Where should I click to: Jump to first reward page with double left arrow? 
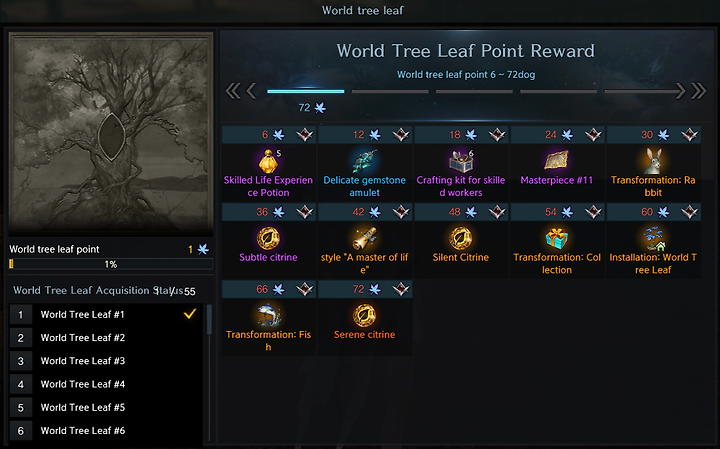(x=233, y=91)
